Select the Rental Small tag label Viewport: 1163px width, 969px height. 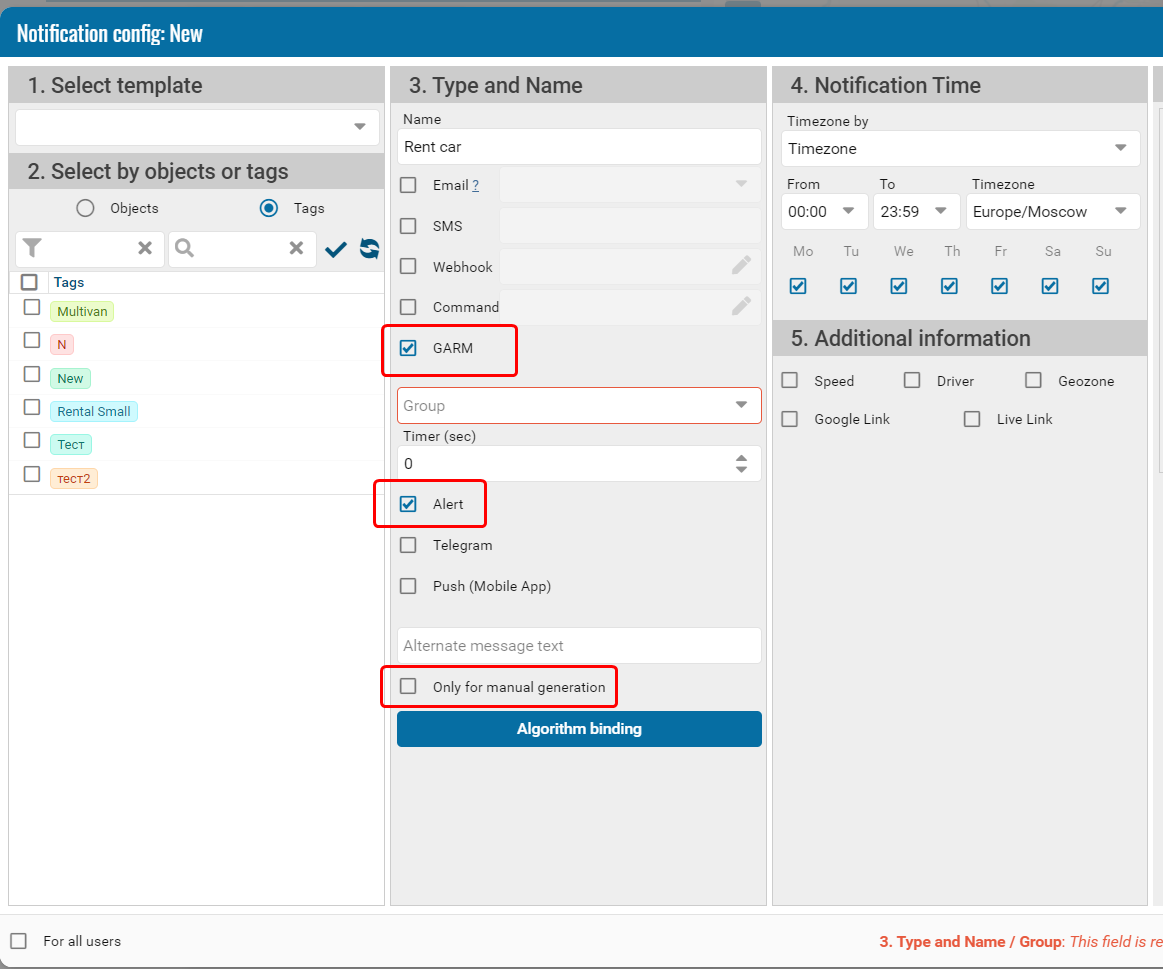coord(94,411)
